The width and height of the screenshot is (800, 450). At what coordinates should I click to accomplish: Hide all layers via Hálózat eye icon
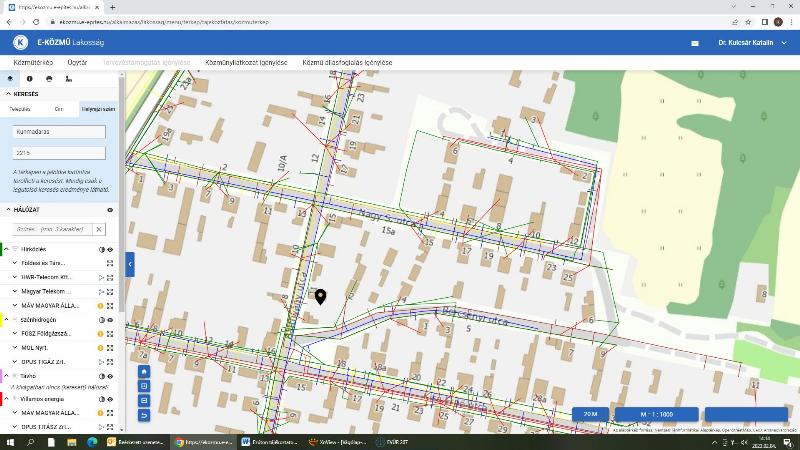[109, 210]
